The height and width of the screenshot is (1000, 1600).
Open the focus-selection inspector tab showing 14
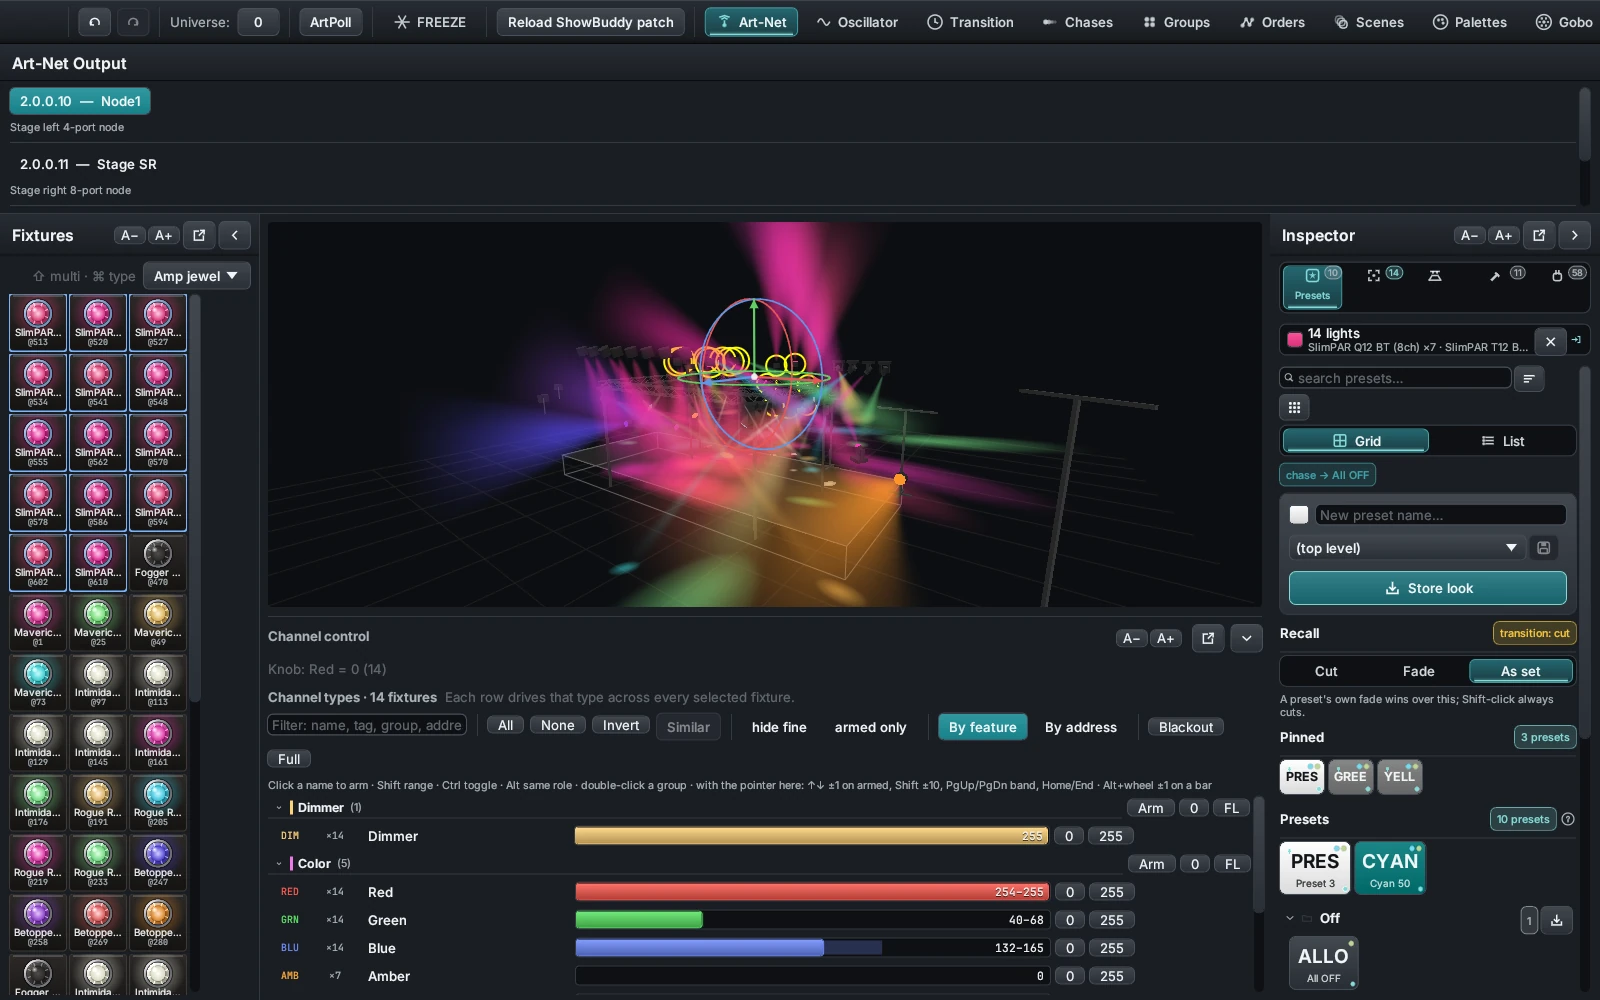click(x=1384, y=275)
